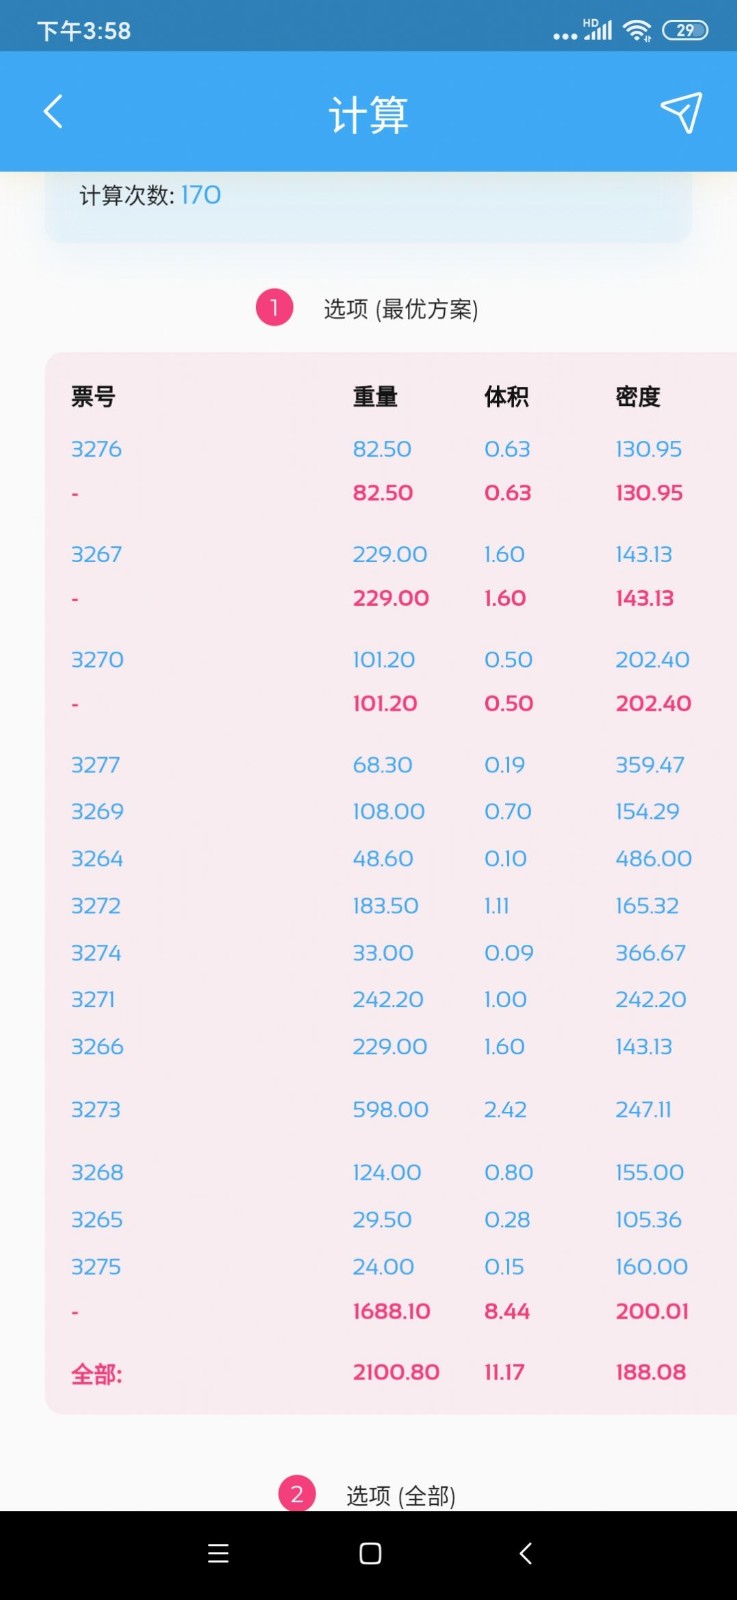737x1600 pixels.
Task: Tap the 密度 column header
Action: click(x=638, y=397)
